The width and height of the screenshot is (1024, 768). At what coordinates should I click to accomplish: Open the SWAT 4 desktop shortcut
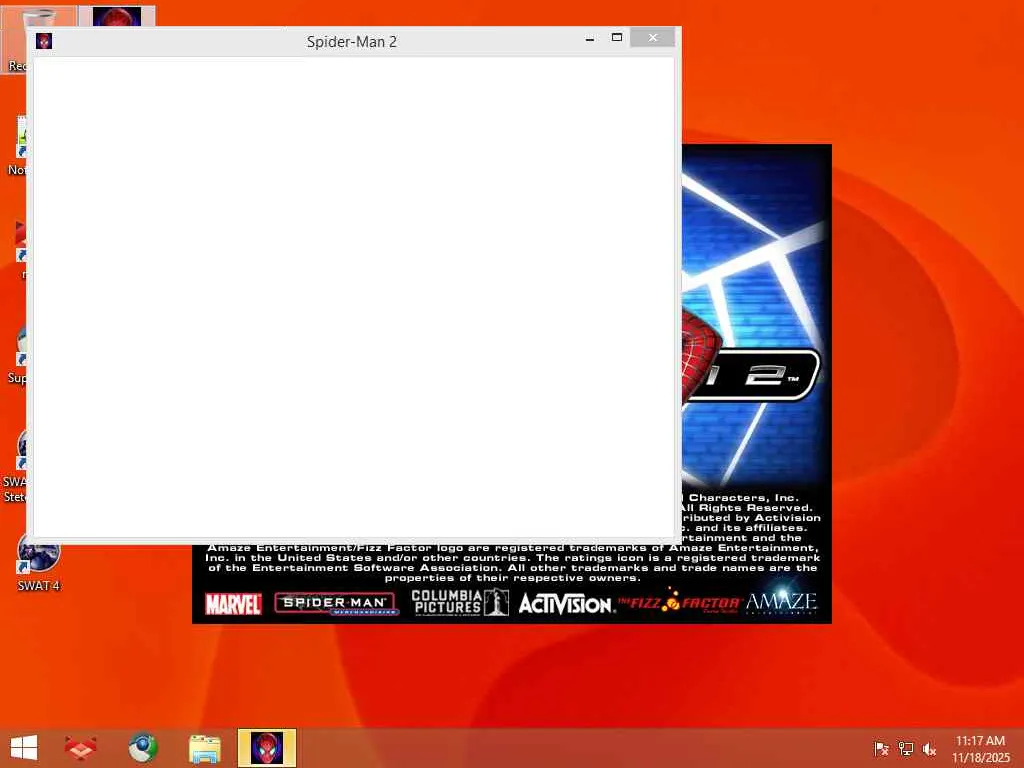(x=39, y=564)
